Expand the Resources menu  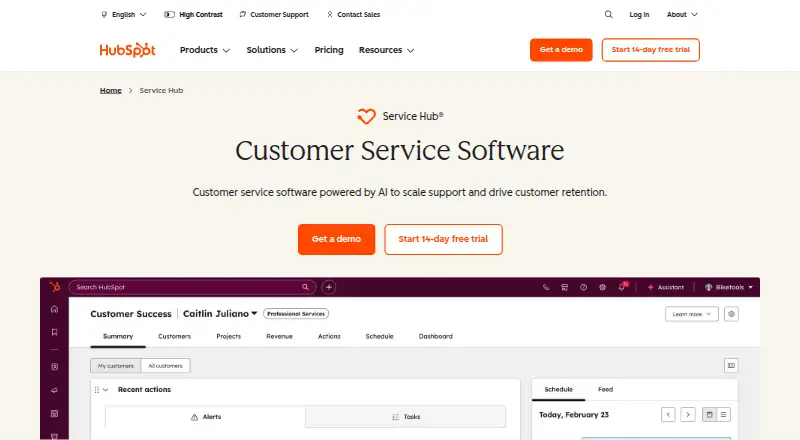click(x=386, y=50)
